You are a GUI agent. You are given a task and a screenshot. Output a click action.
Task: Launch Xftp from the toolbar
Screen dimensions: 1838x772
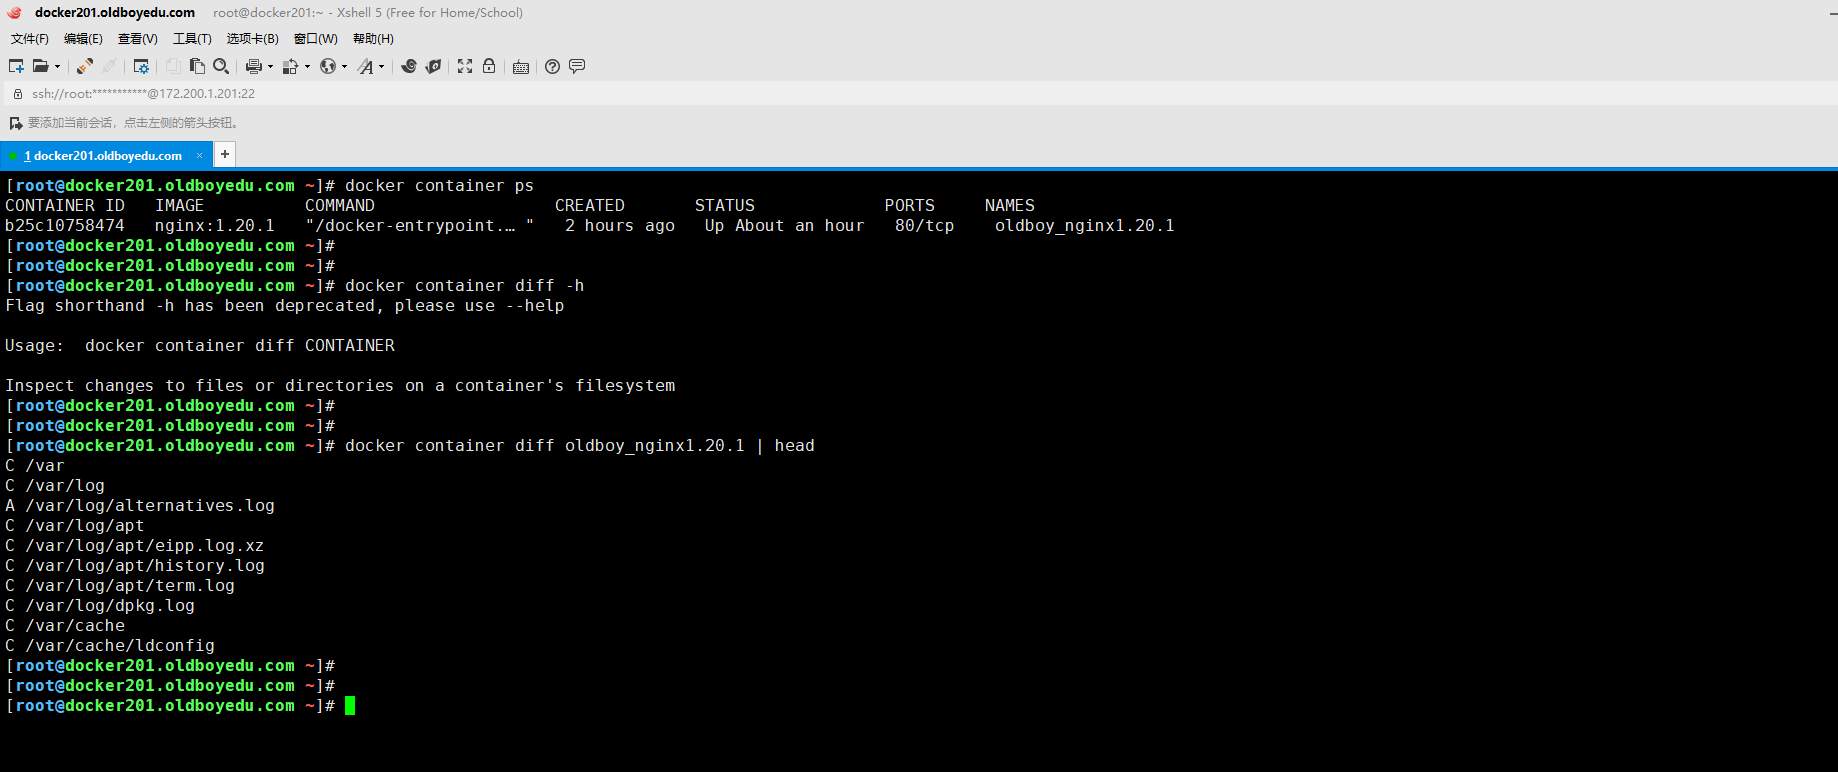433,66
